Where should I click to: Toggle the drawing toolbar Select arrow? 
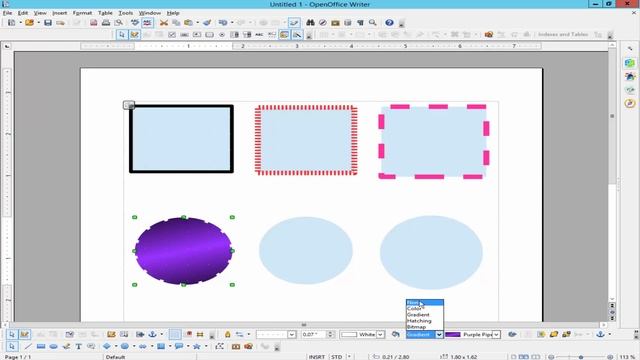(x=12, y=347)
